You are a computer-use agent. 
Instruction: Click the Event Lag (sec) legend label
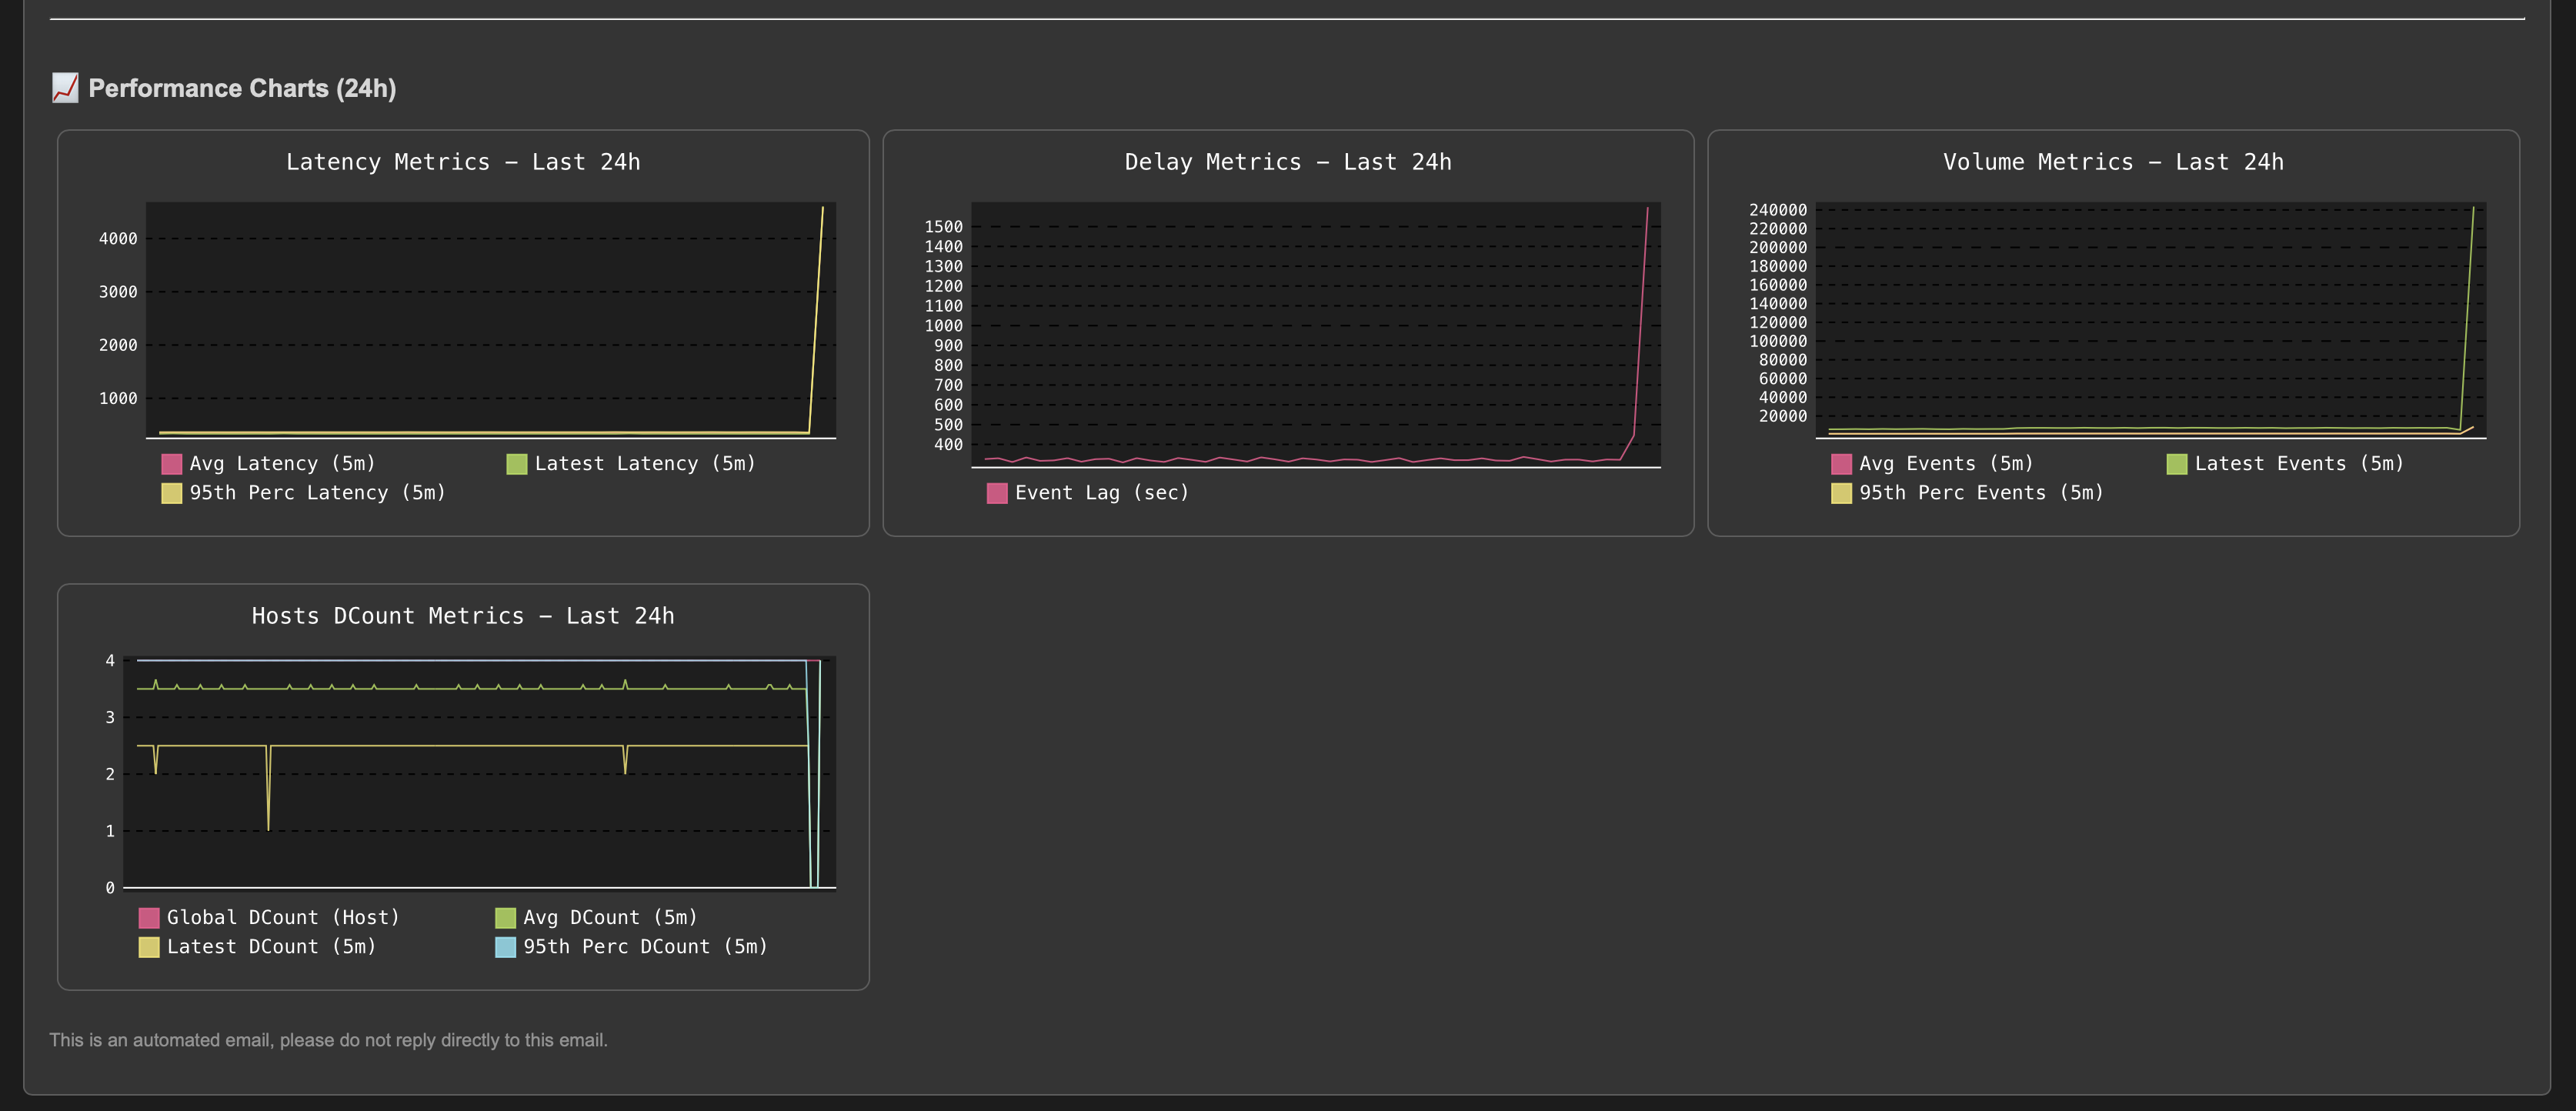[1102, 493]
